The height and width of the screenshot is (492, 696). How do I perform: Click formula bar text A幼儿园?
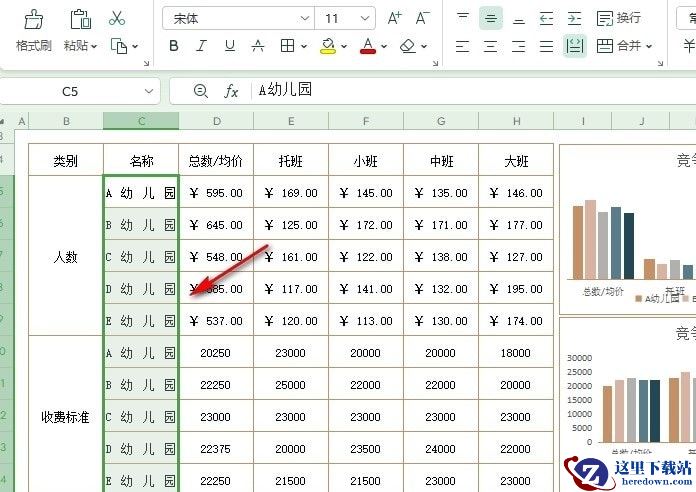click(x=285, y=90)
